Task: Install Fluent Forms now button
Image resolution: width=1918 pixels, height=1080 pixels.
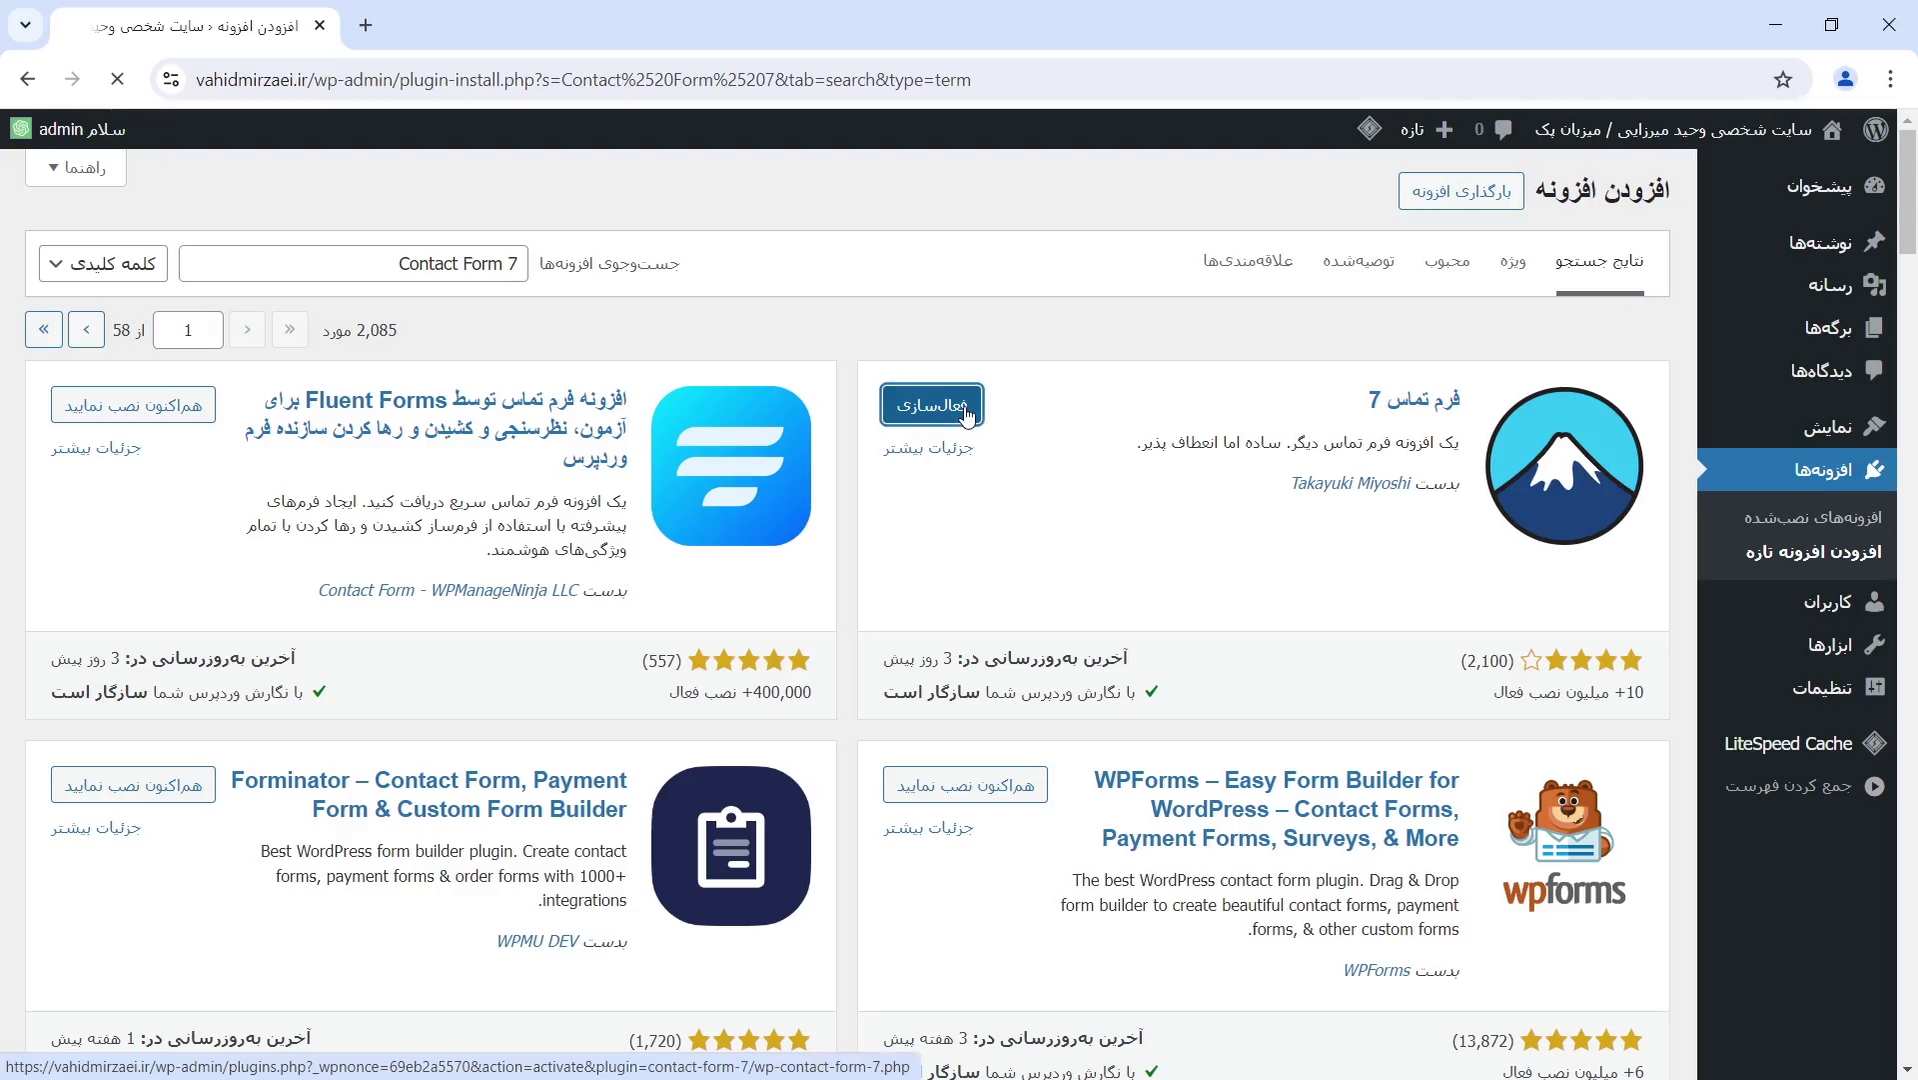Action: point(133,405)
